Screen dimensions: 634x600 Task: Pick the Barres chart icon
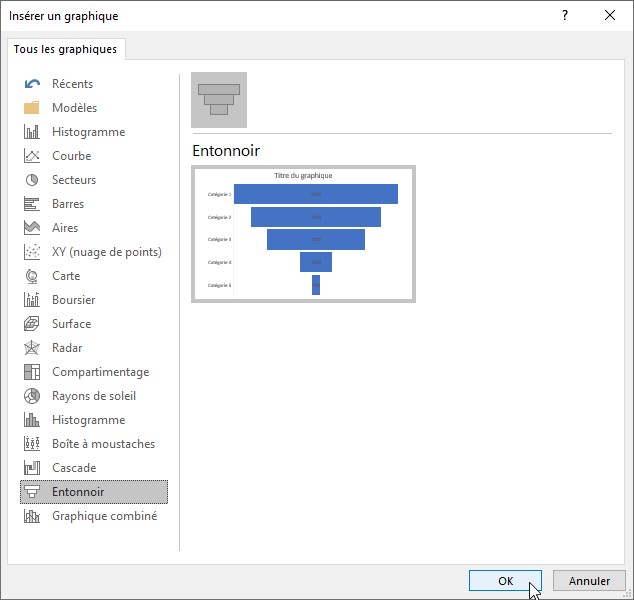coord(32,204)
